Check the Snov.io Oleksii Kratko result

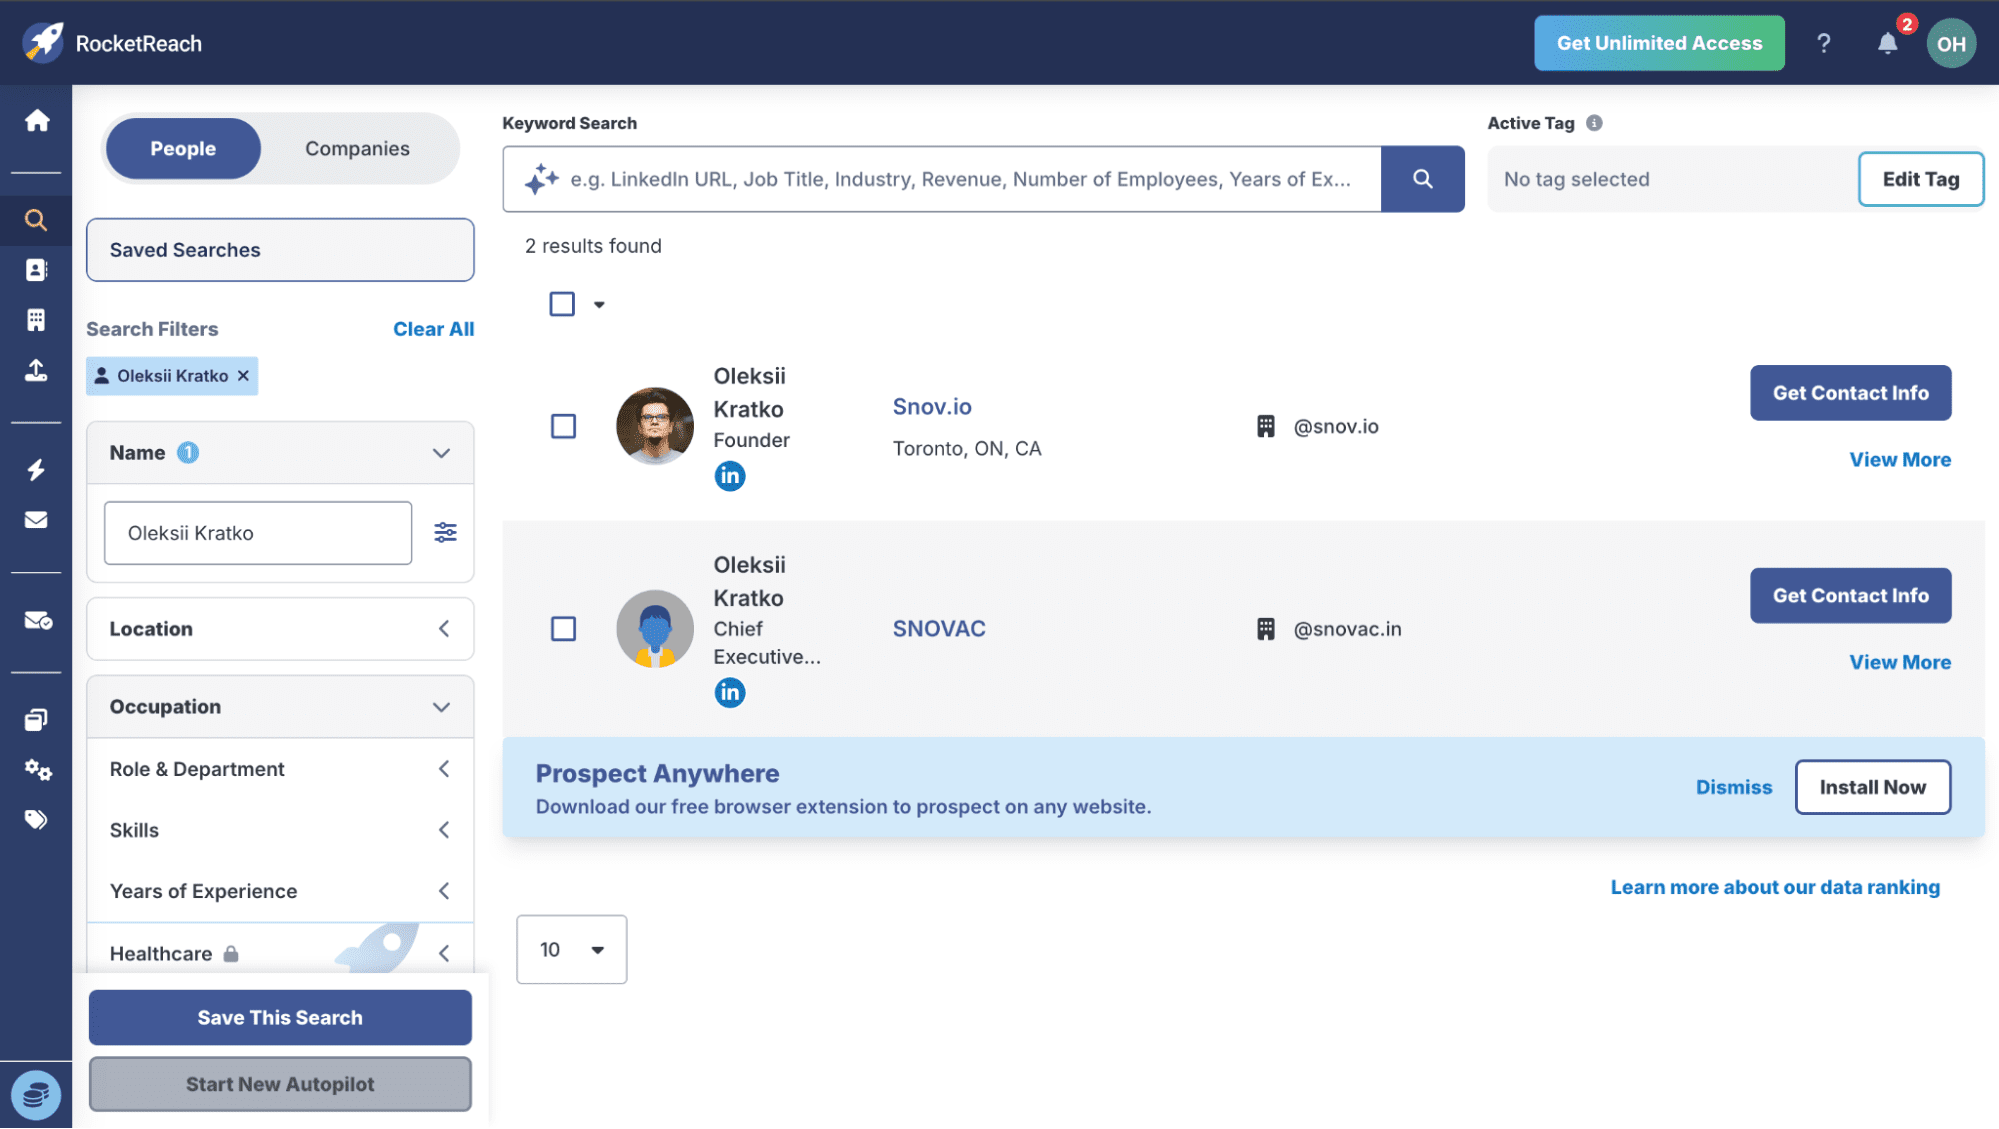point(563,427)
